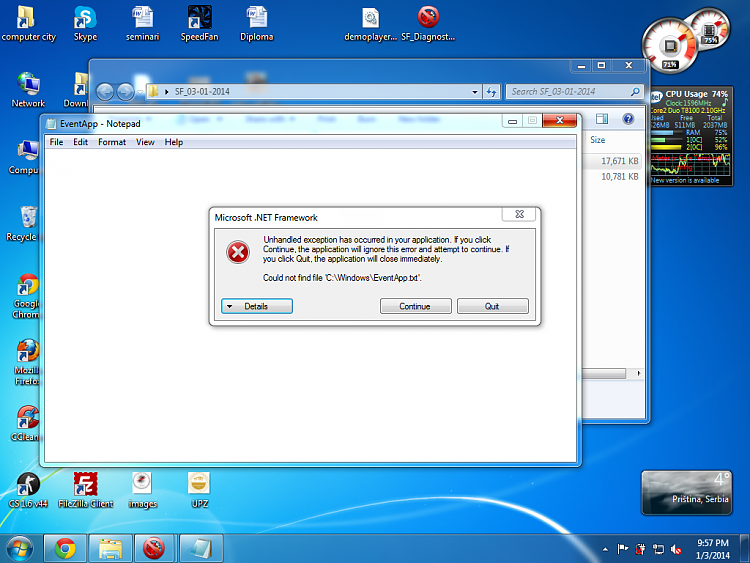The height and width of the screenshot is (563, 750).
Task: Launch SF_Diagnost desktop icon
Action: tap(428, 24)
